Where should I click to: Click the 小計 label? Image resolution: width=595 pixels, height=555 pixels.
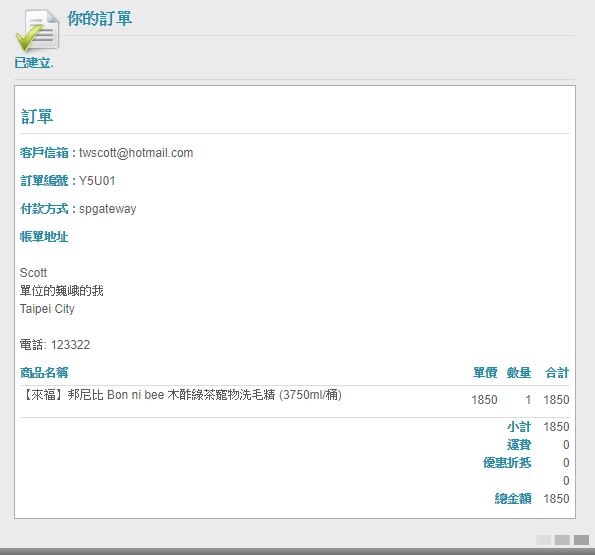point(519,427)
